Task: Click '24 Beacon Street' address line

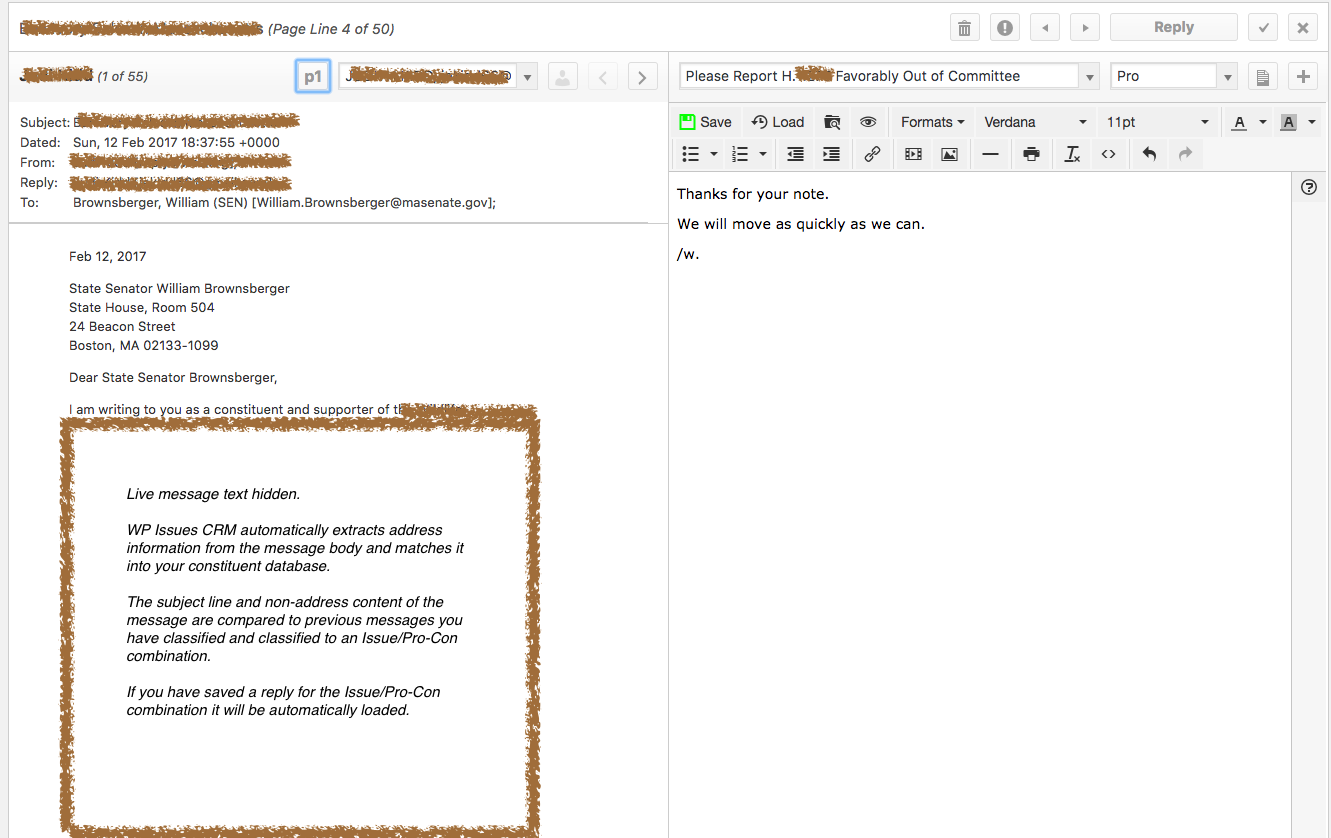Action: click(x=122, y=327)
